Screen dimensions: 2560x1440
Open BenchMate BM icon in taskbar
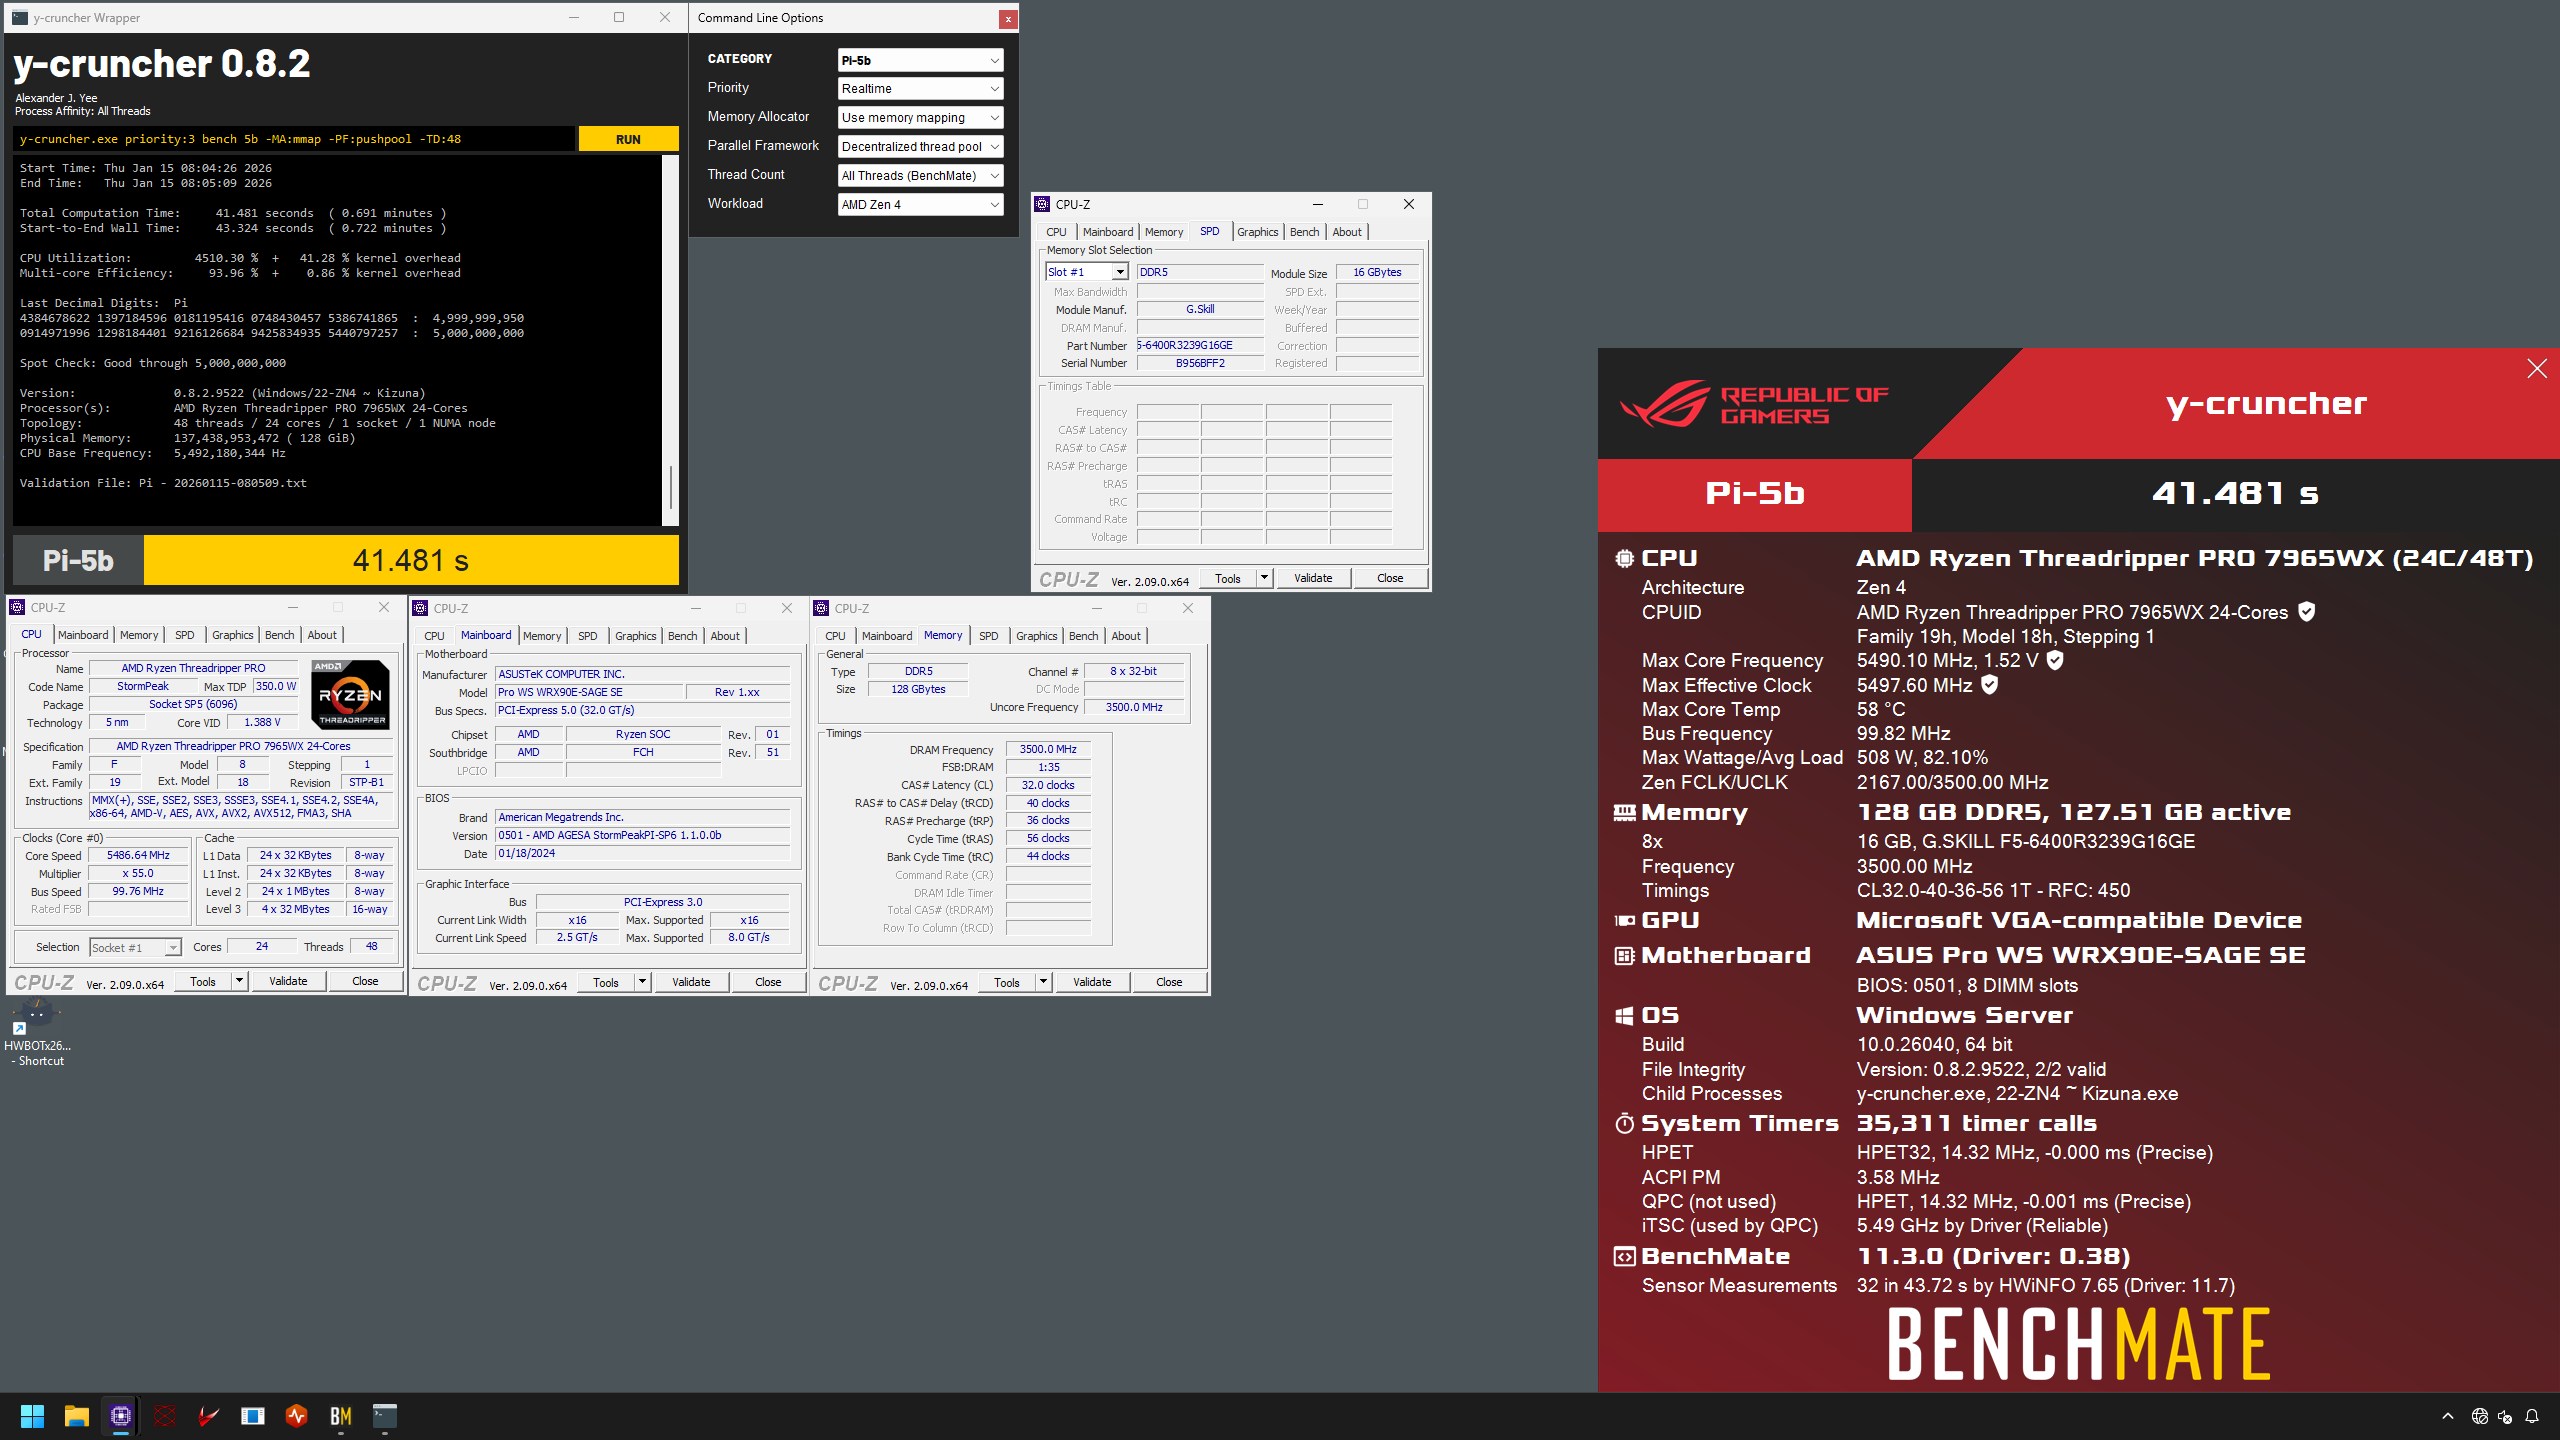pyautogui.click(x=341, y=1416)
